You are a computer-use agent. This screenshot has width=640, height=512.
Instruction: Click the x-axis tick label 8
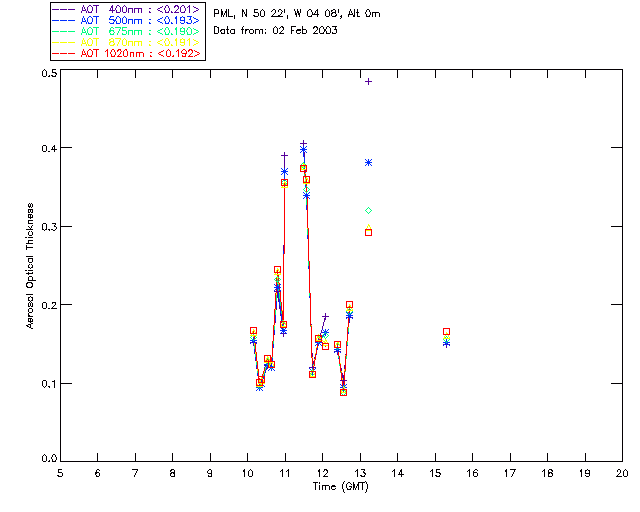pos(173,473)
